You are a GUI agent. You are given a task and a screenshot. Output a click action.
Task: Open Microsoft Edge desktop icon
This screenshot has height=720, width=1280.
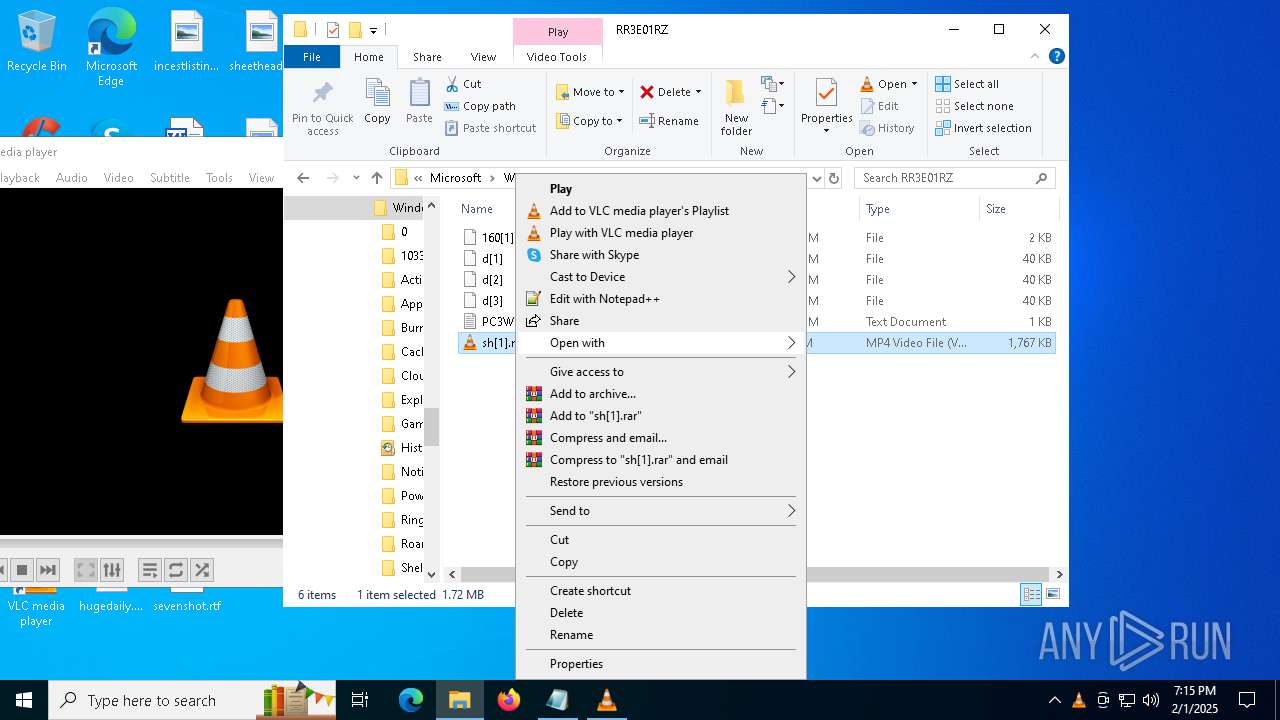click(x=111, y=48)
